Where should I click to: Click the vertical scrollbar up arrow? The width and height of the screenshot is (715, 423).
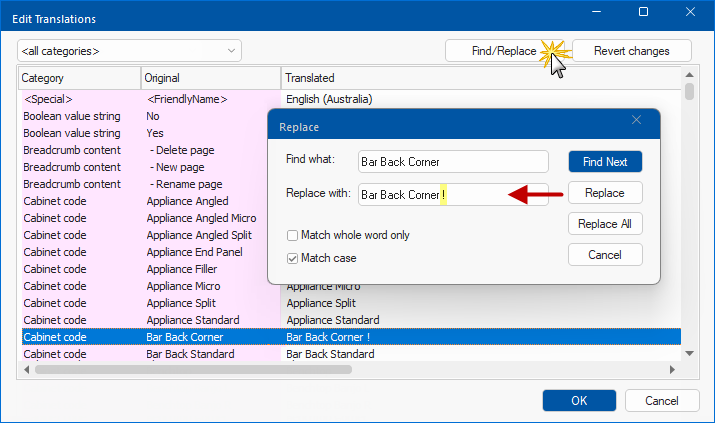point(689,76)
